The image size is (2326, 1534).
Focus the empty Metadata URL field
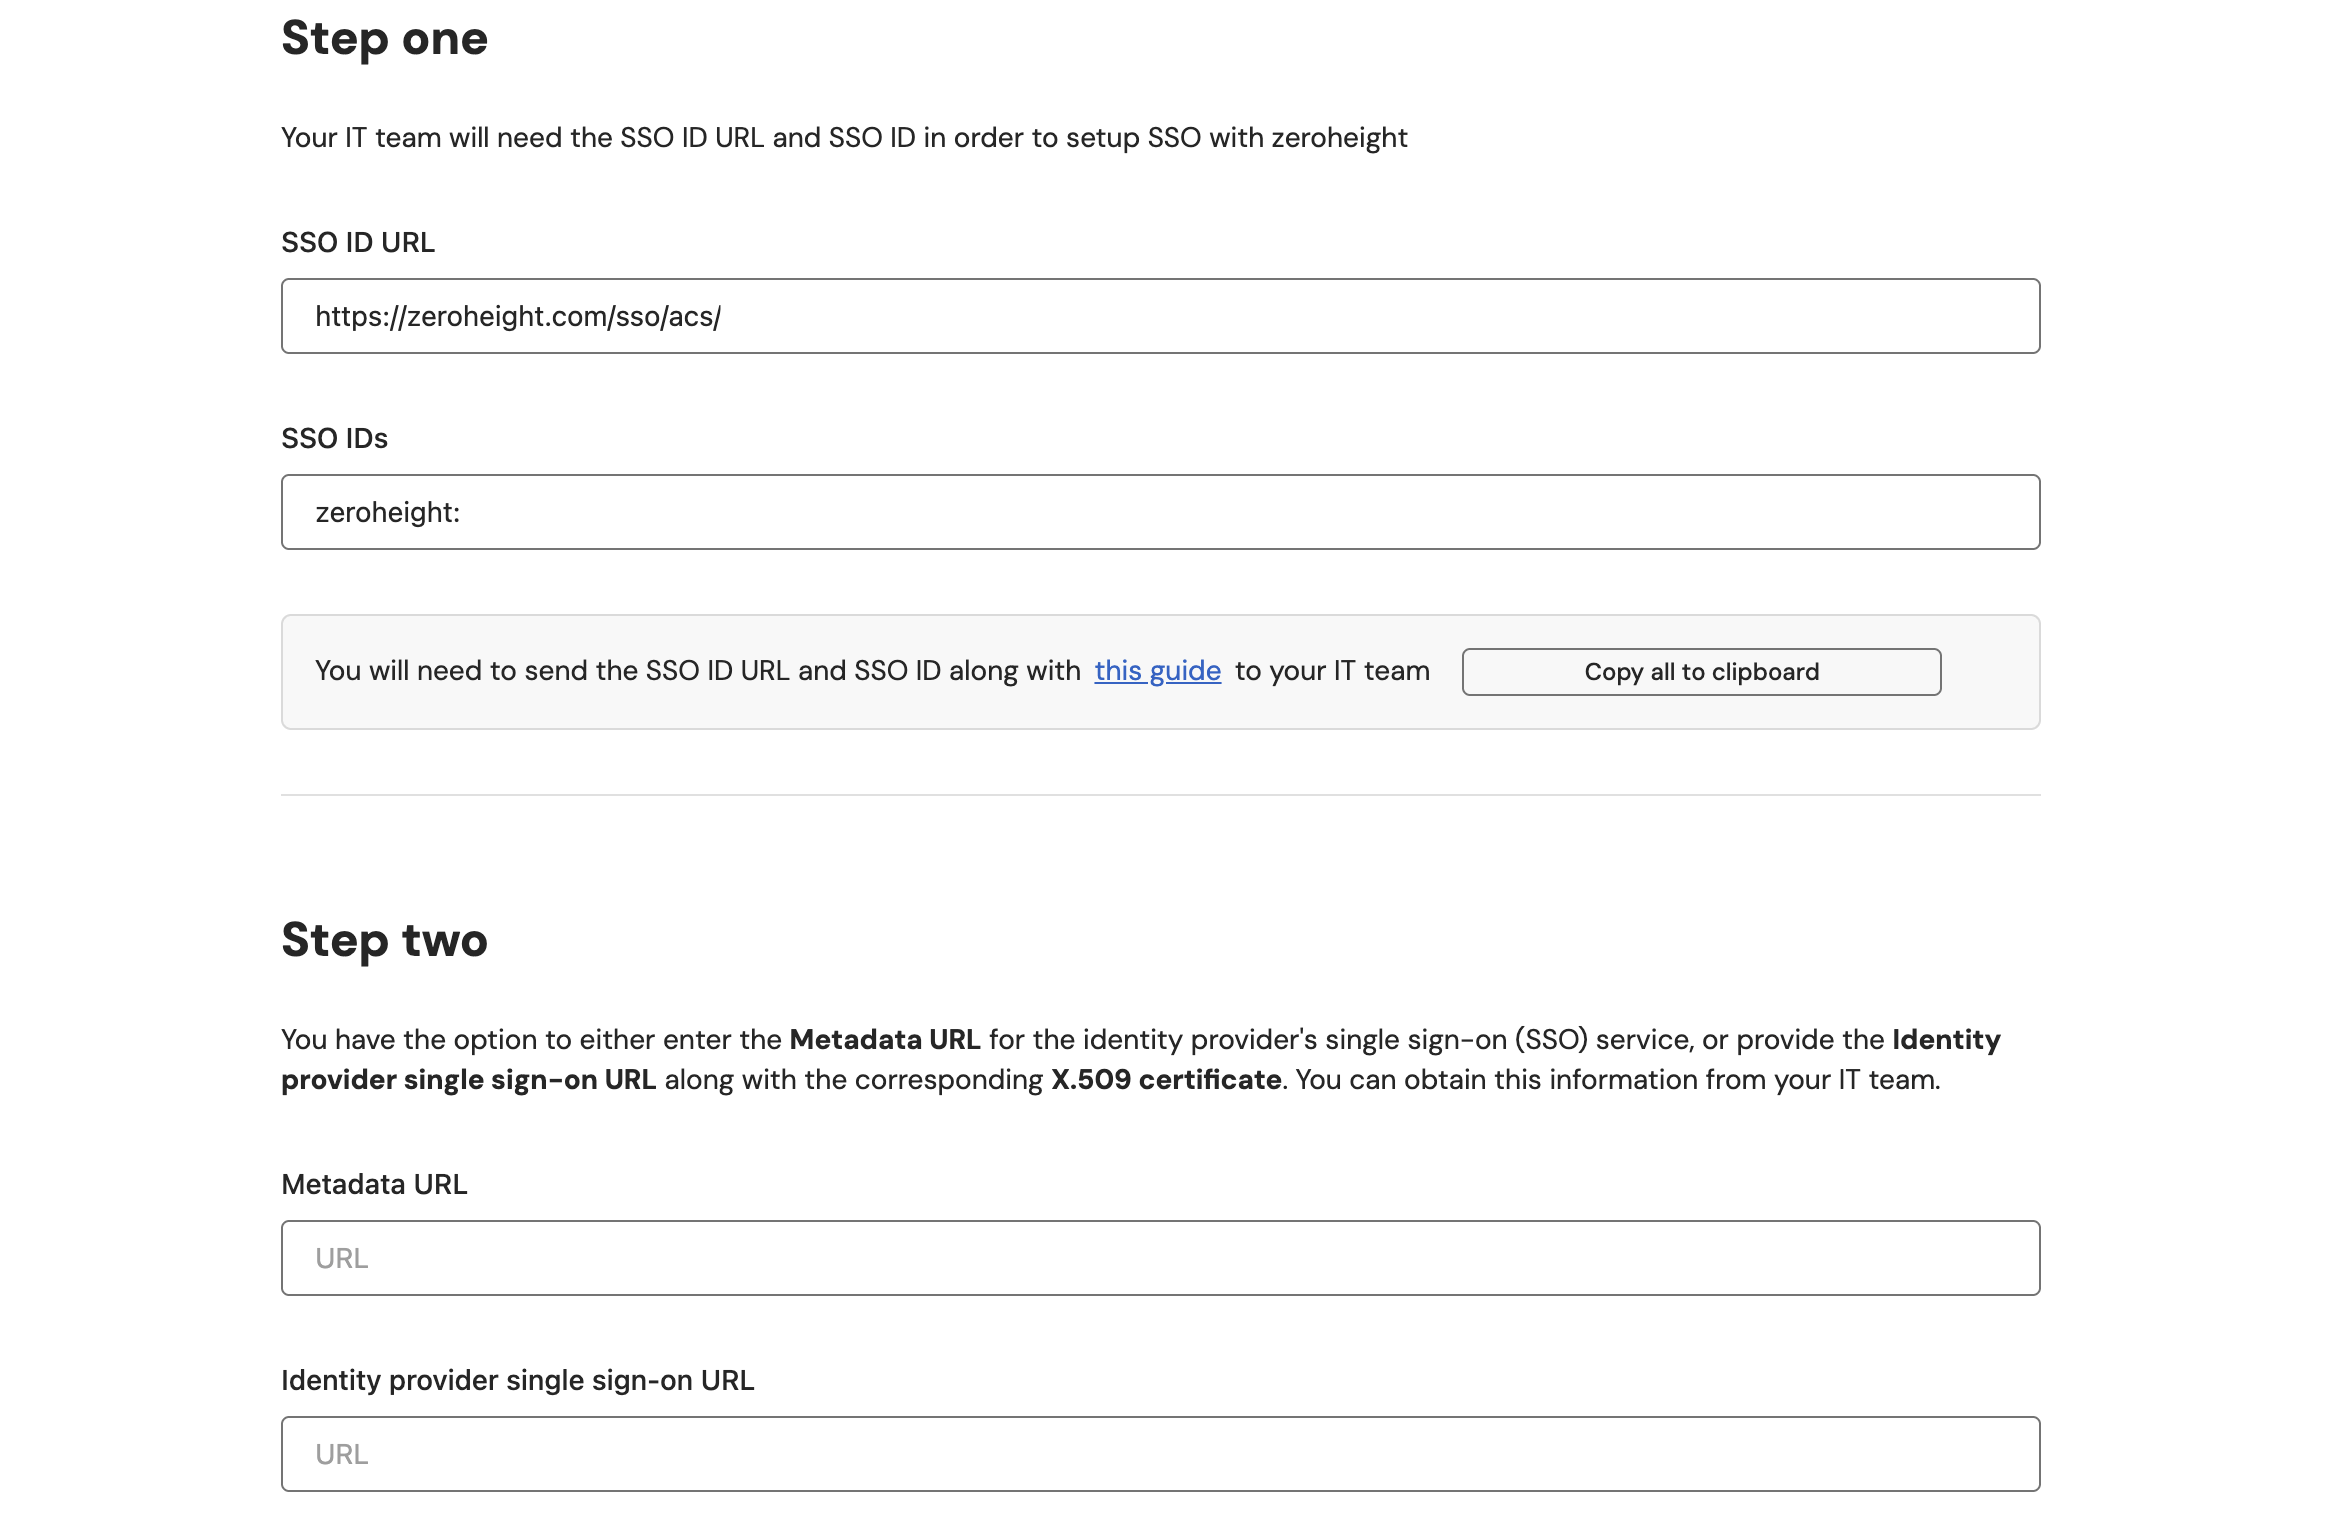(x=1160, y=1257)
